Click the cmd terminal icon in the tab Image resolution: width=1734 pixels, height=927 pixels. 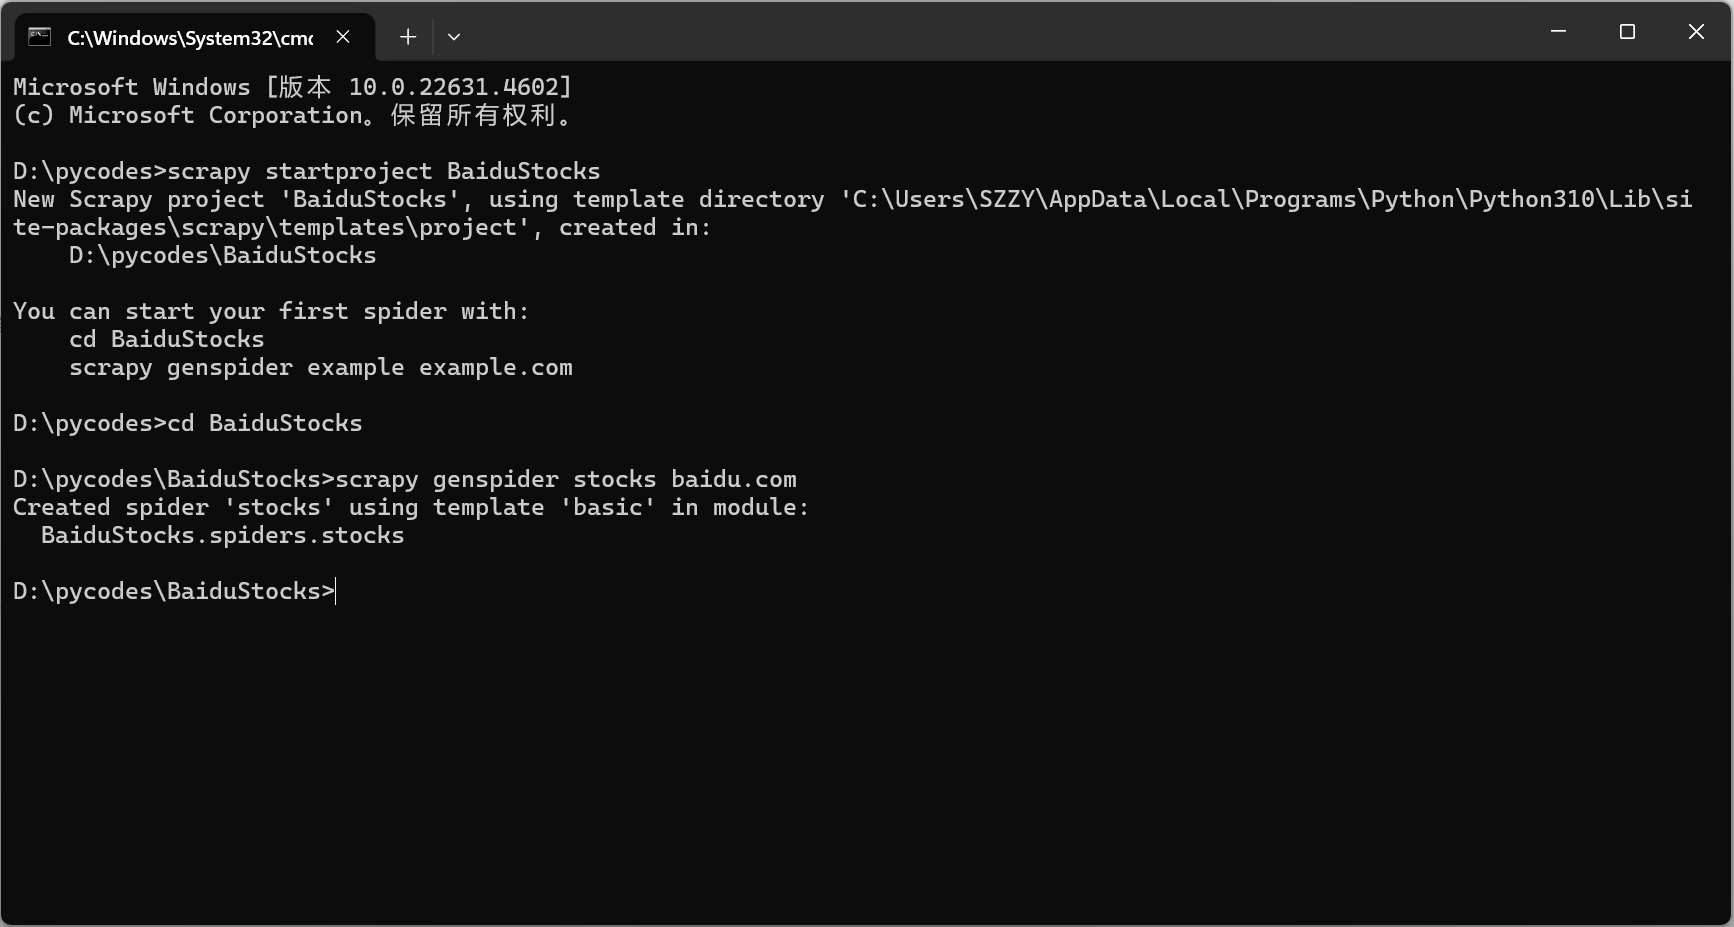pos(40,37)
